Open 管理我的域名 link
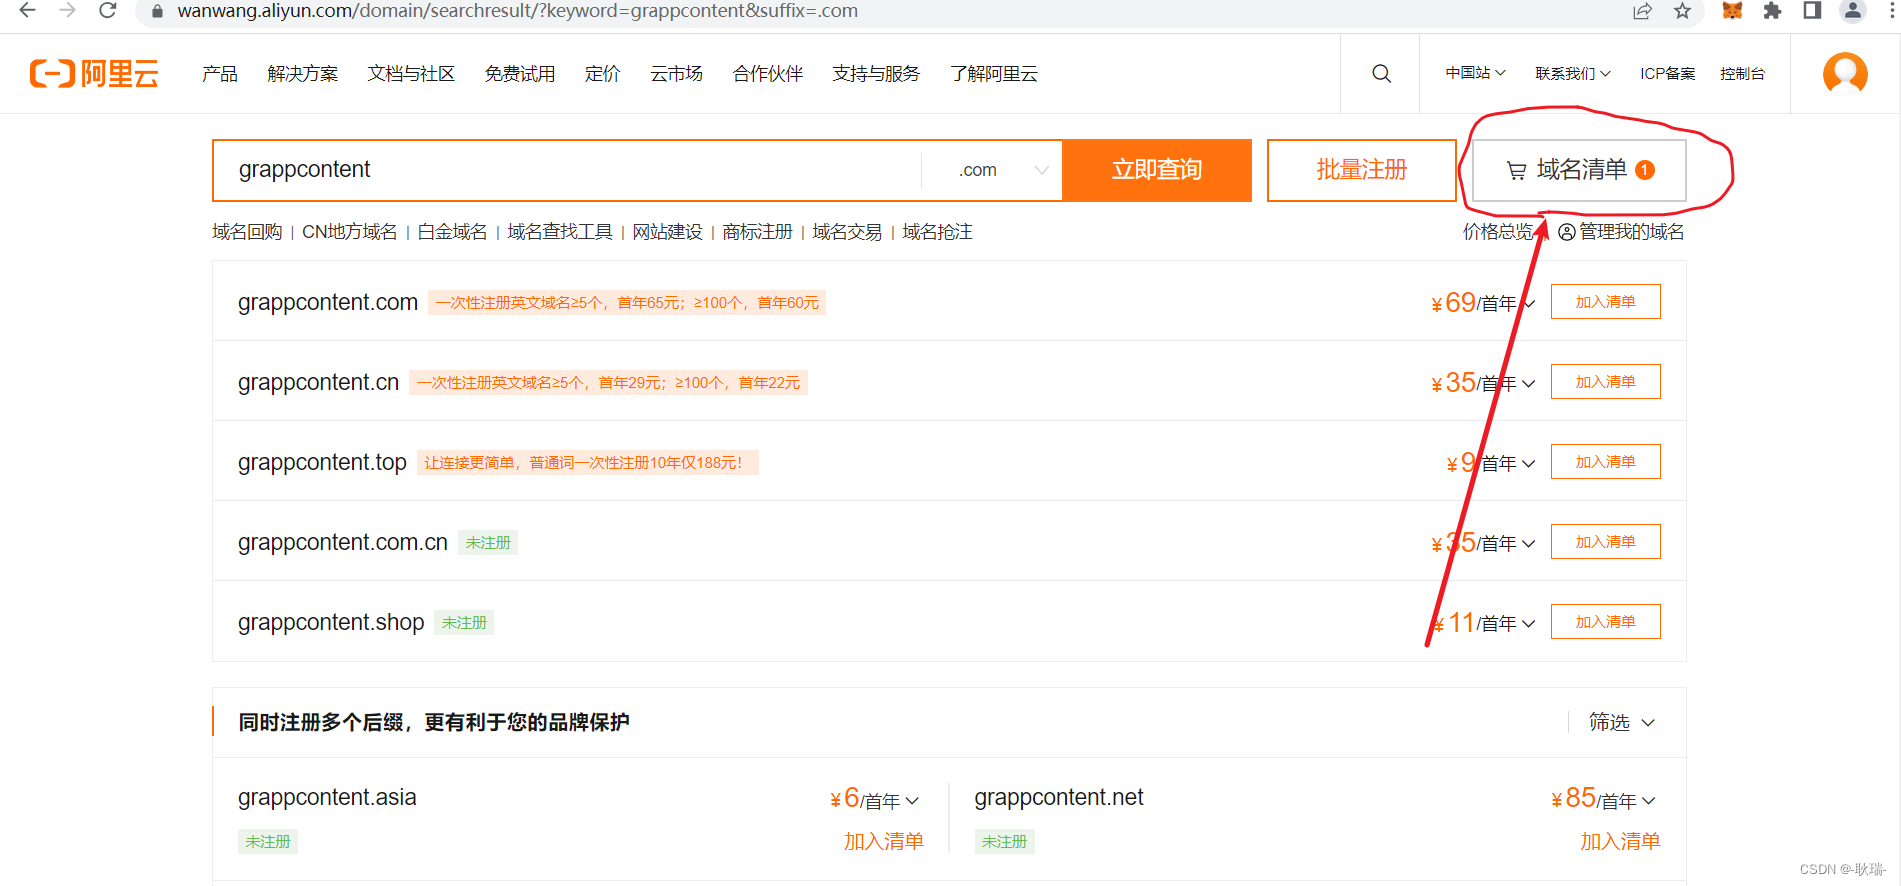The height and width of the screenshot is (886, 1901). tap(1621, 232)
